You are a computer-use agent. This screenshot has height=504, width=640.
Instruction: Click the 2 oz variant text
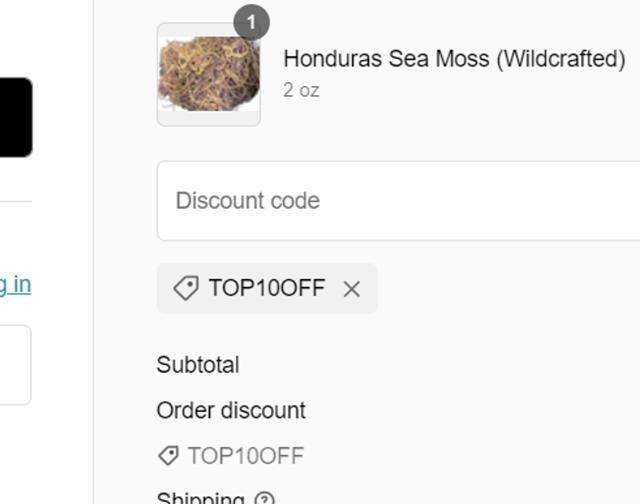click(301, 90)
